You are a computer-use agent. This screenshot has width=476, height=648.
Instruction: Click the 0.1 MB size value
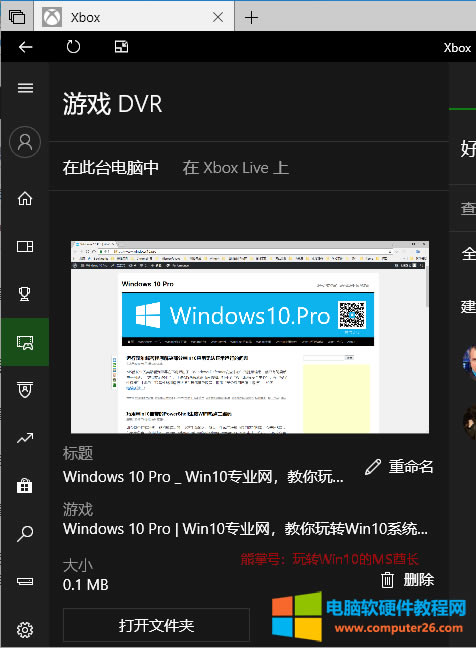click(x=86, y=585)
